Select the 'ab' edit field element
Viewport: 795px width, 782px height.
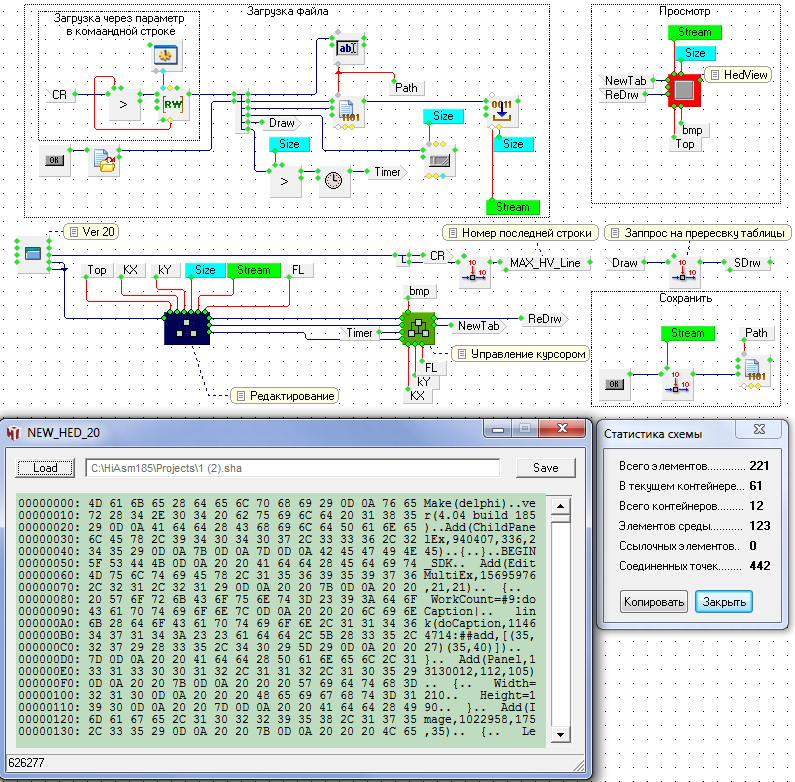click(x=347, y=48)
